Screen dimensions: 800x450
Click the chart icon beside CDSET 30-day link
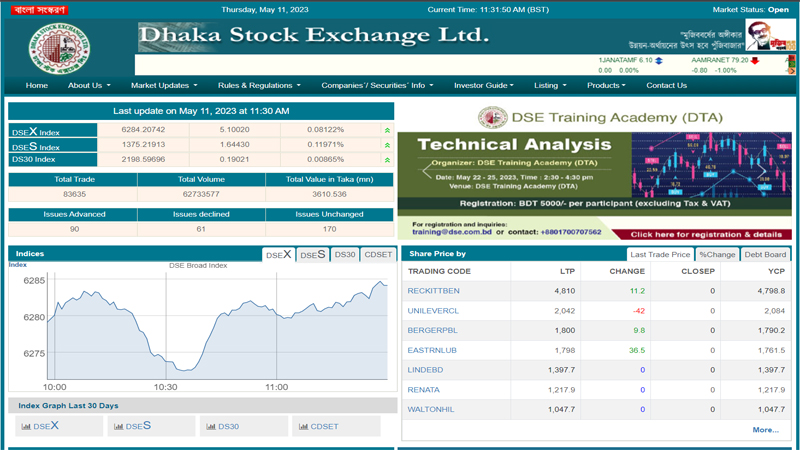click(303, 427)
